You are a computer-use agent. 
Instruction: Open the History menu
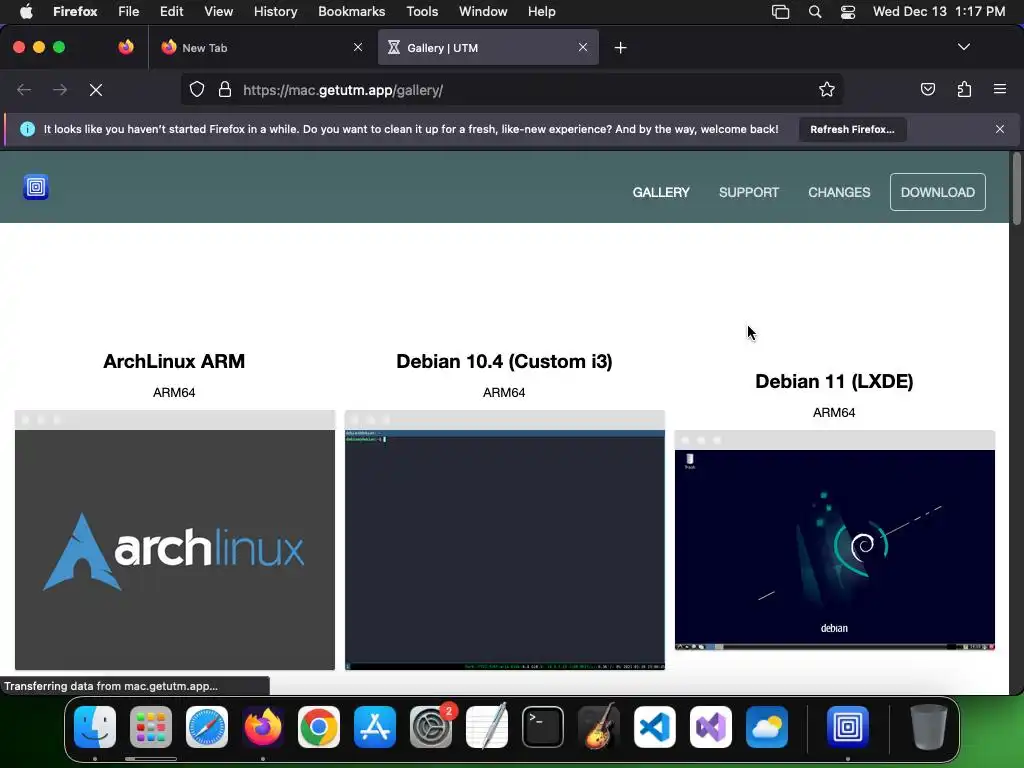(x=275, y=12)
